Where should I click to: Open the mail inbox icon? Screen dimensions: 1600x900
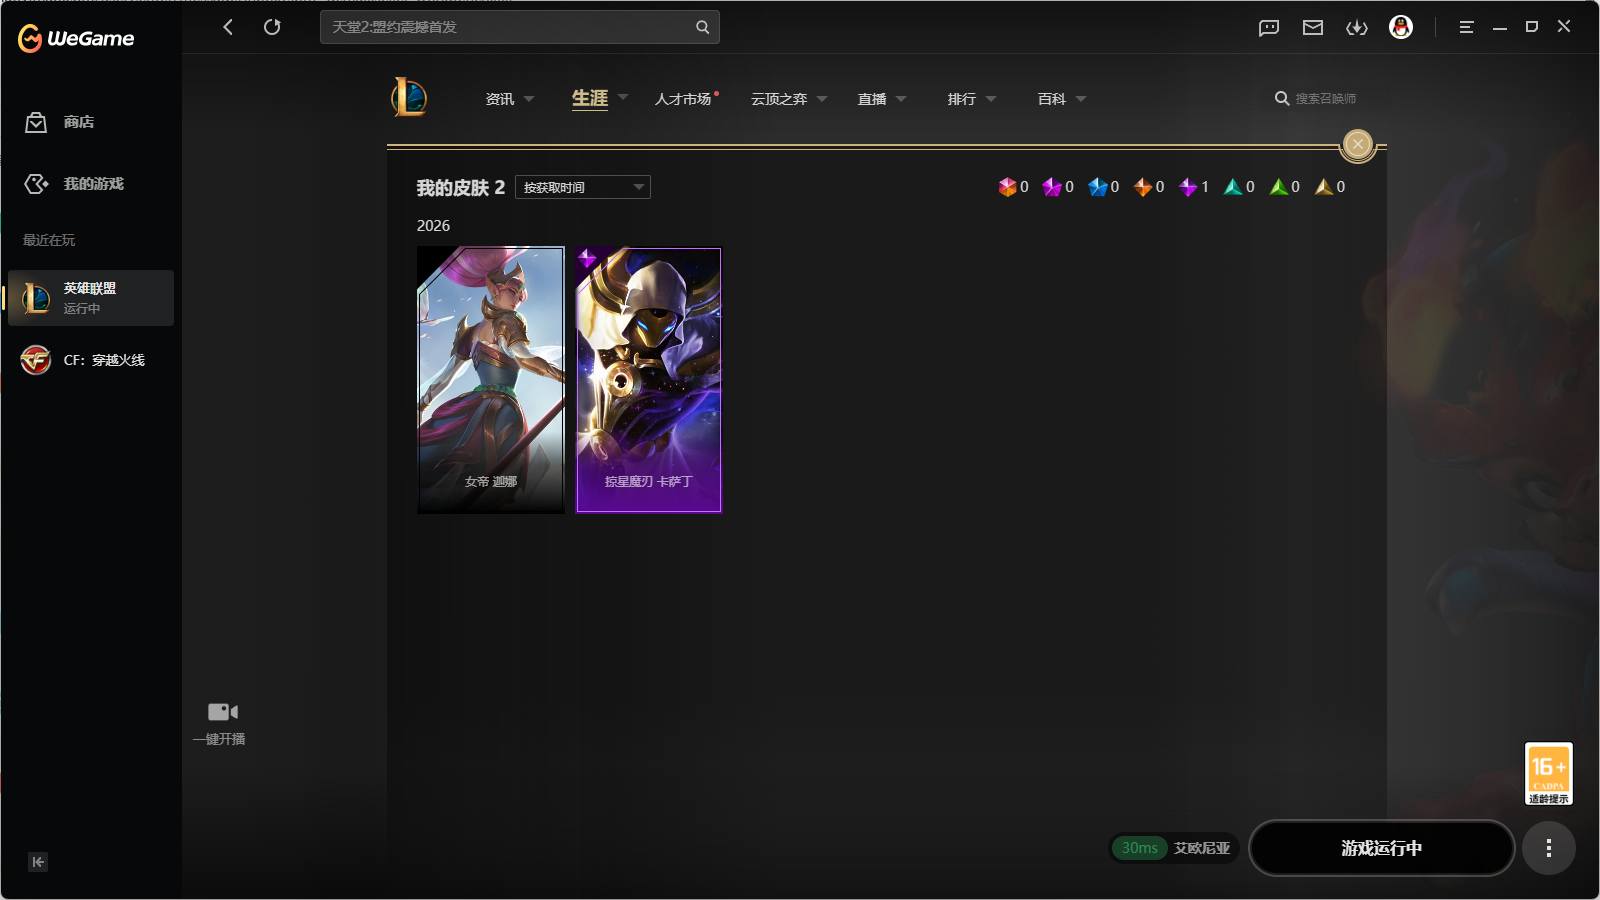1313,27
